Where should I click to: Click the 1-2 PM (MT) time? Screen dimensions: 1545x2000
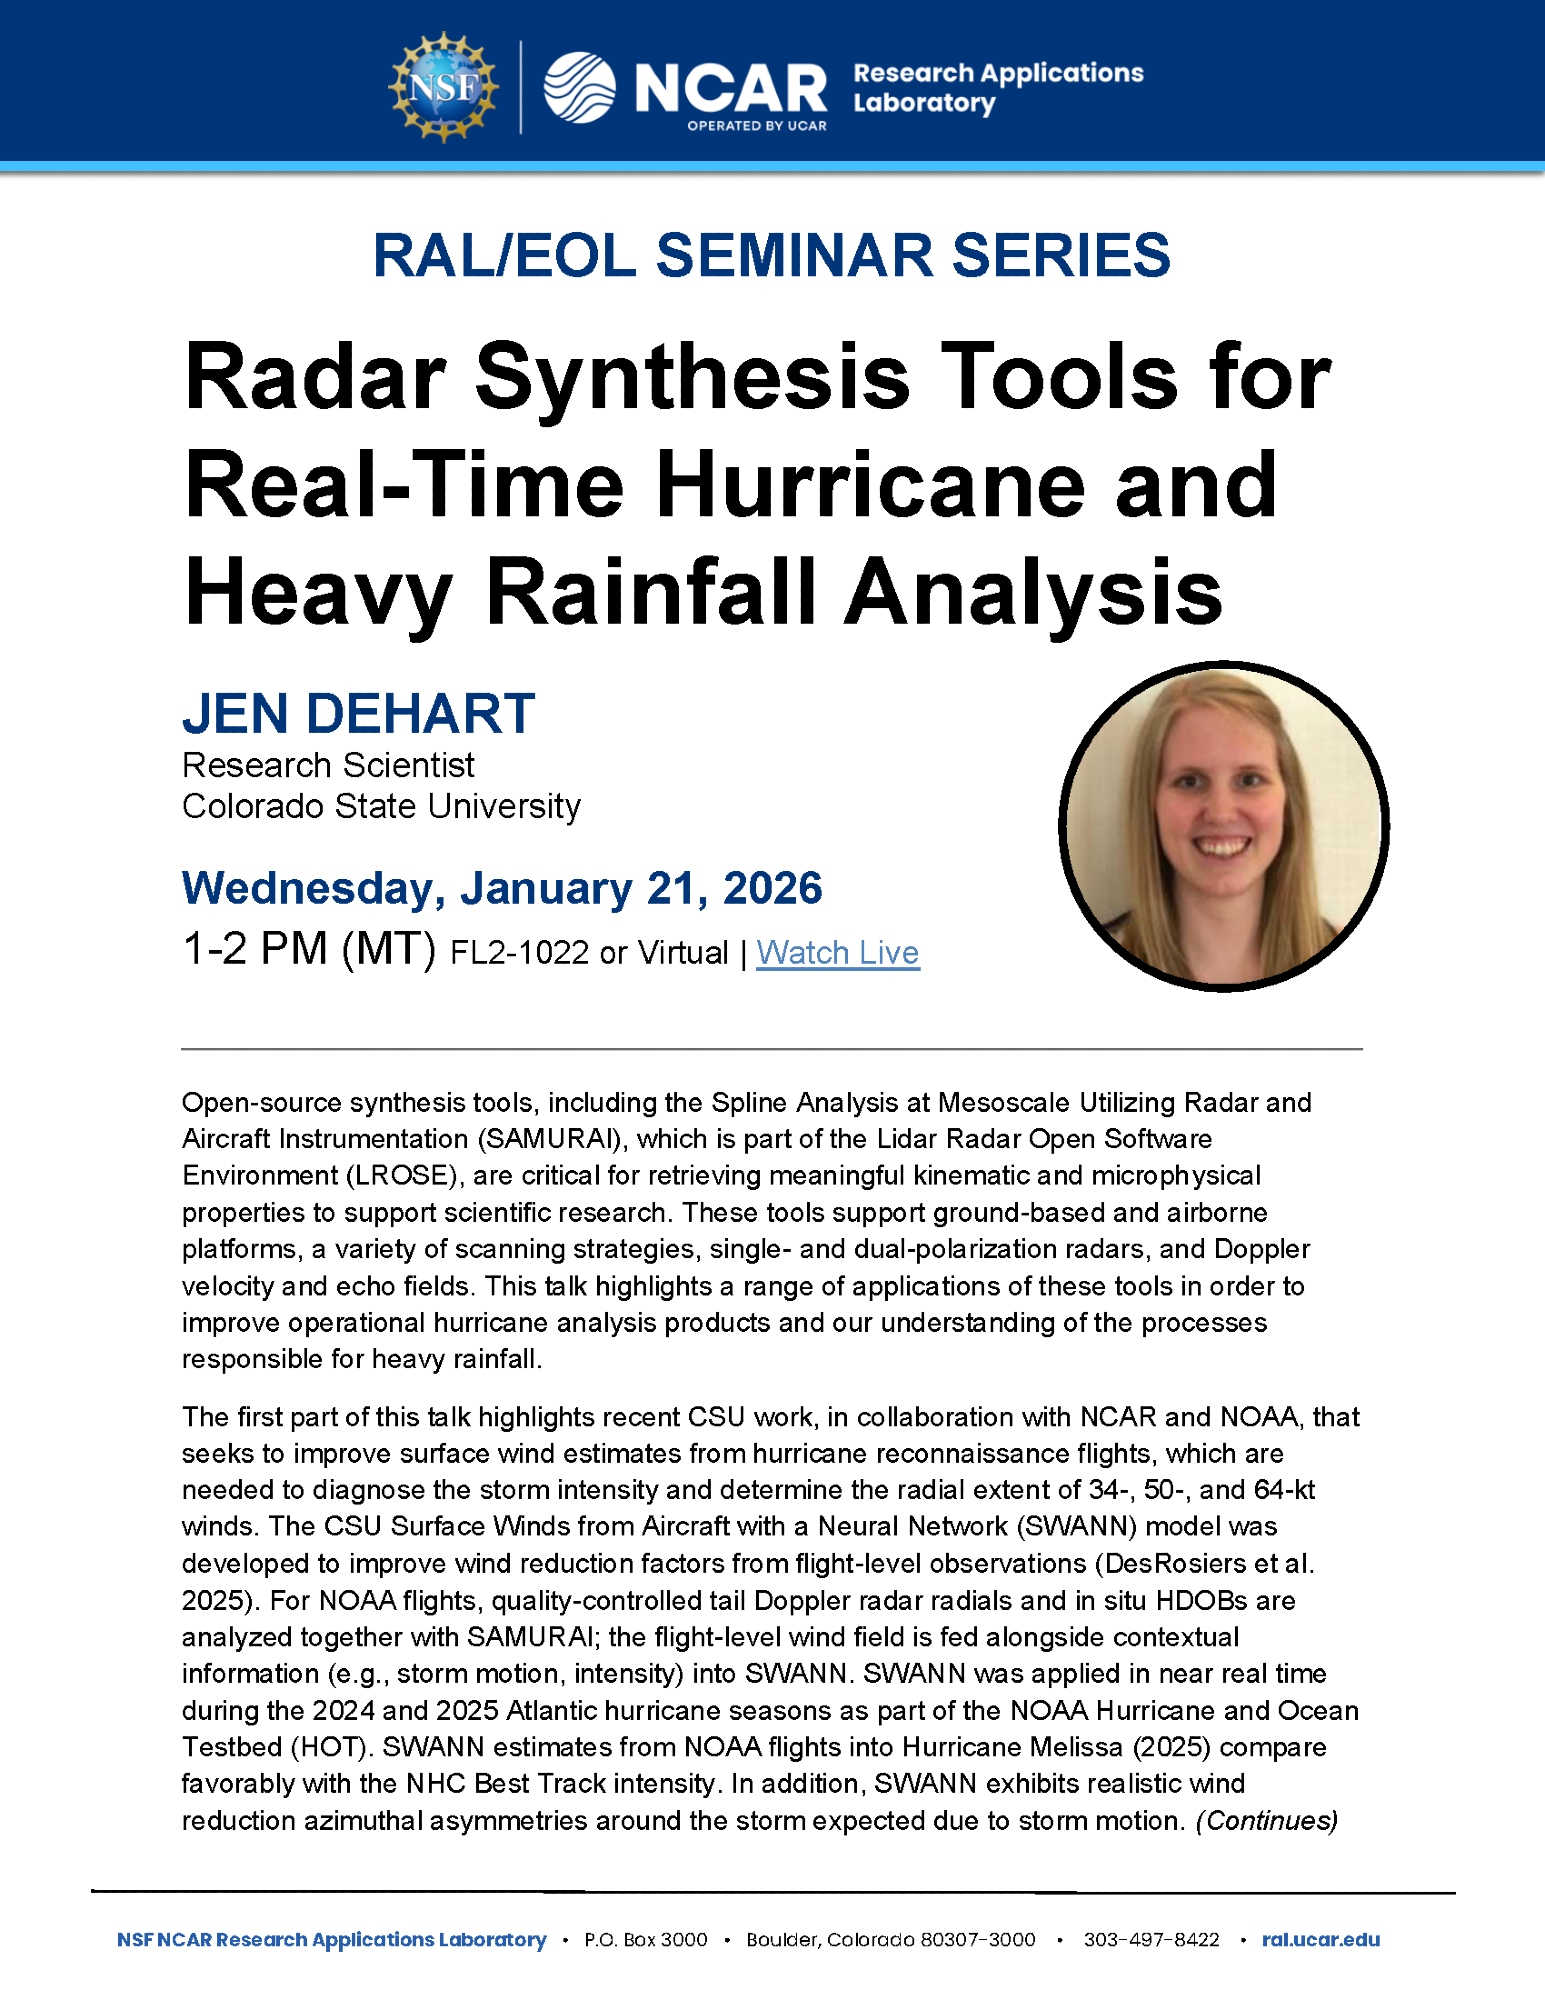point(309,948)
